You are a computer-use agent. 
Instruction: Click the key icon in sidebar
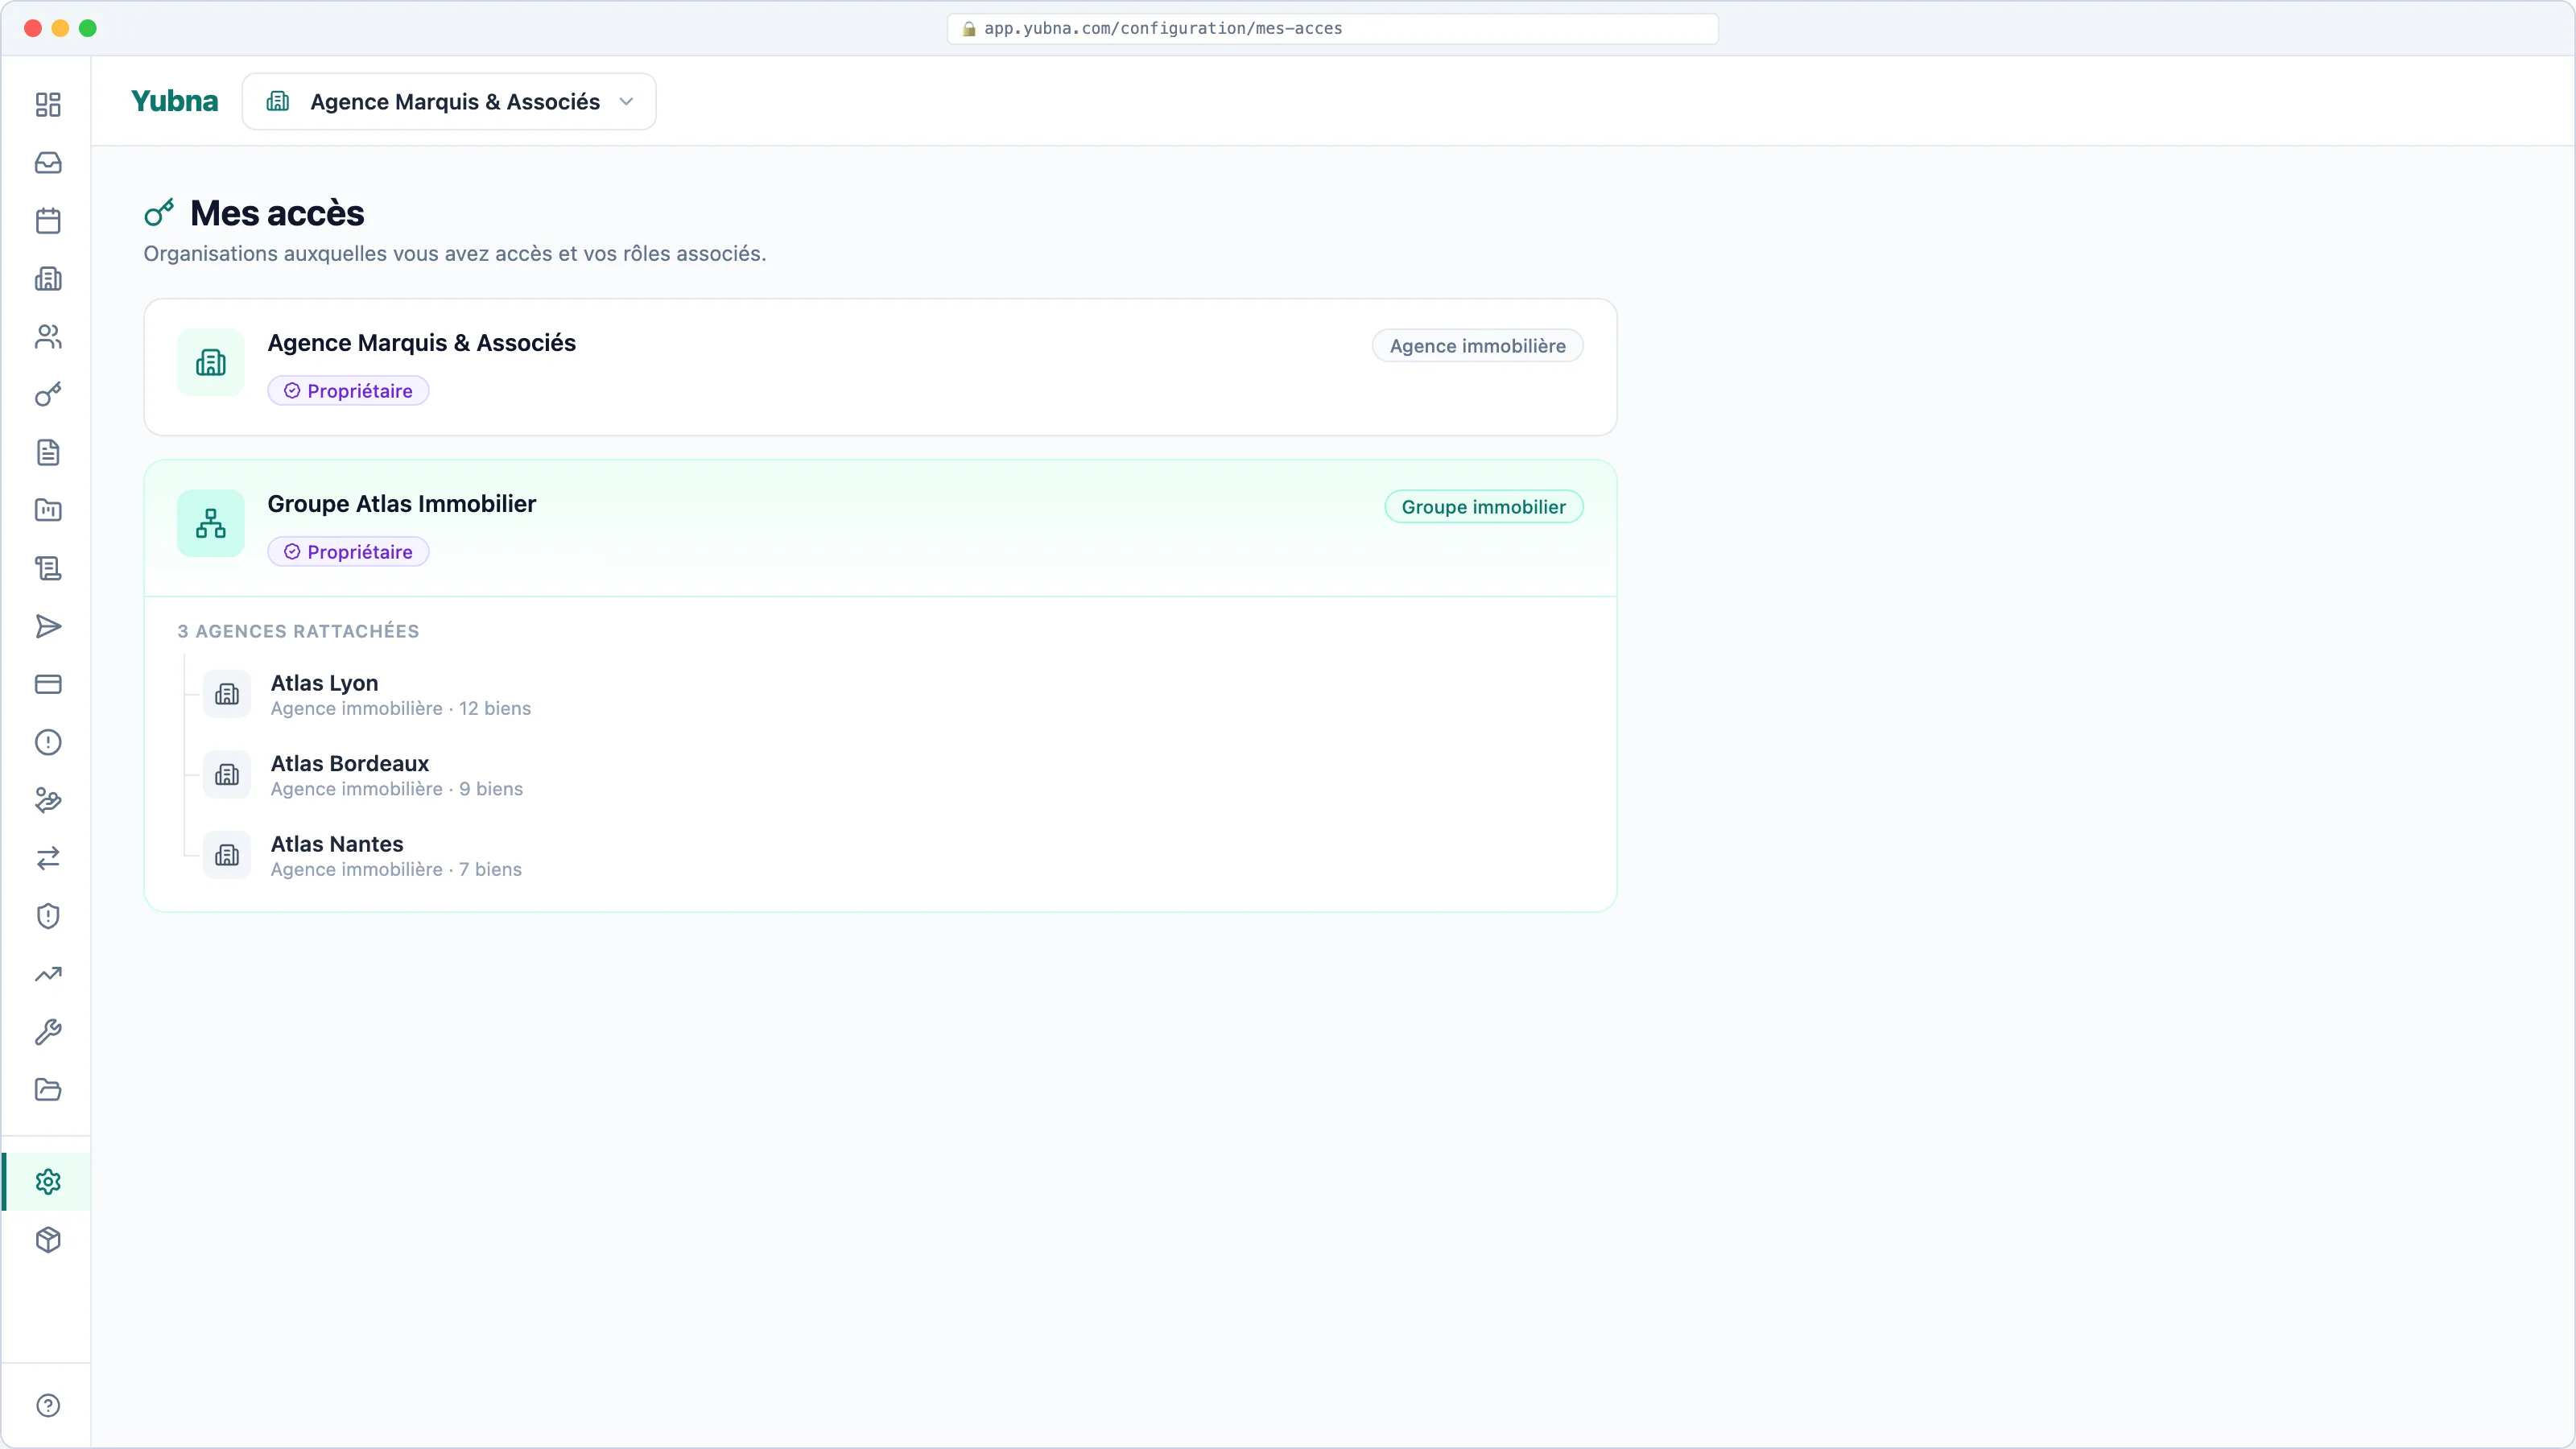[x=48, y=395]
